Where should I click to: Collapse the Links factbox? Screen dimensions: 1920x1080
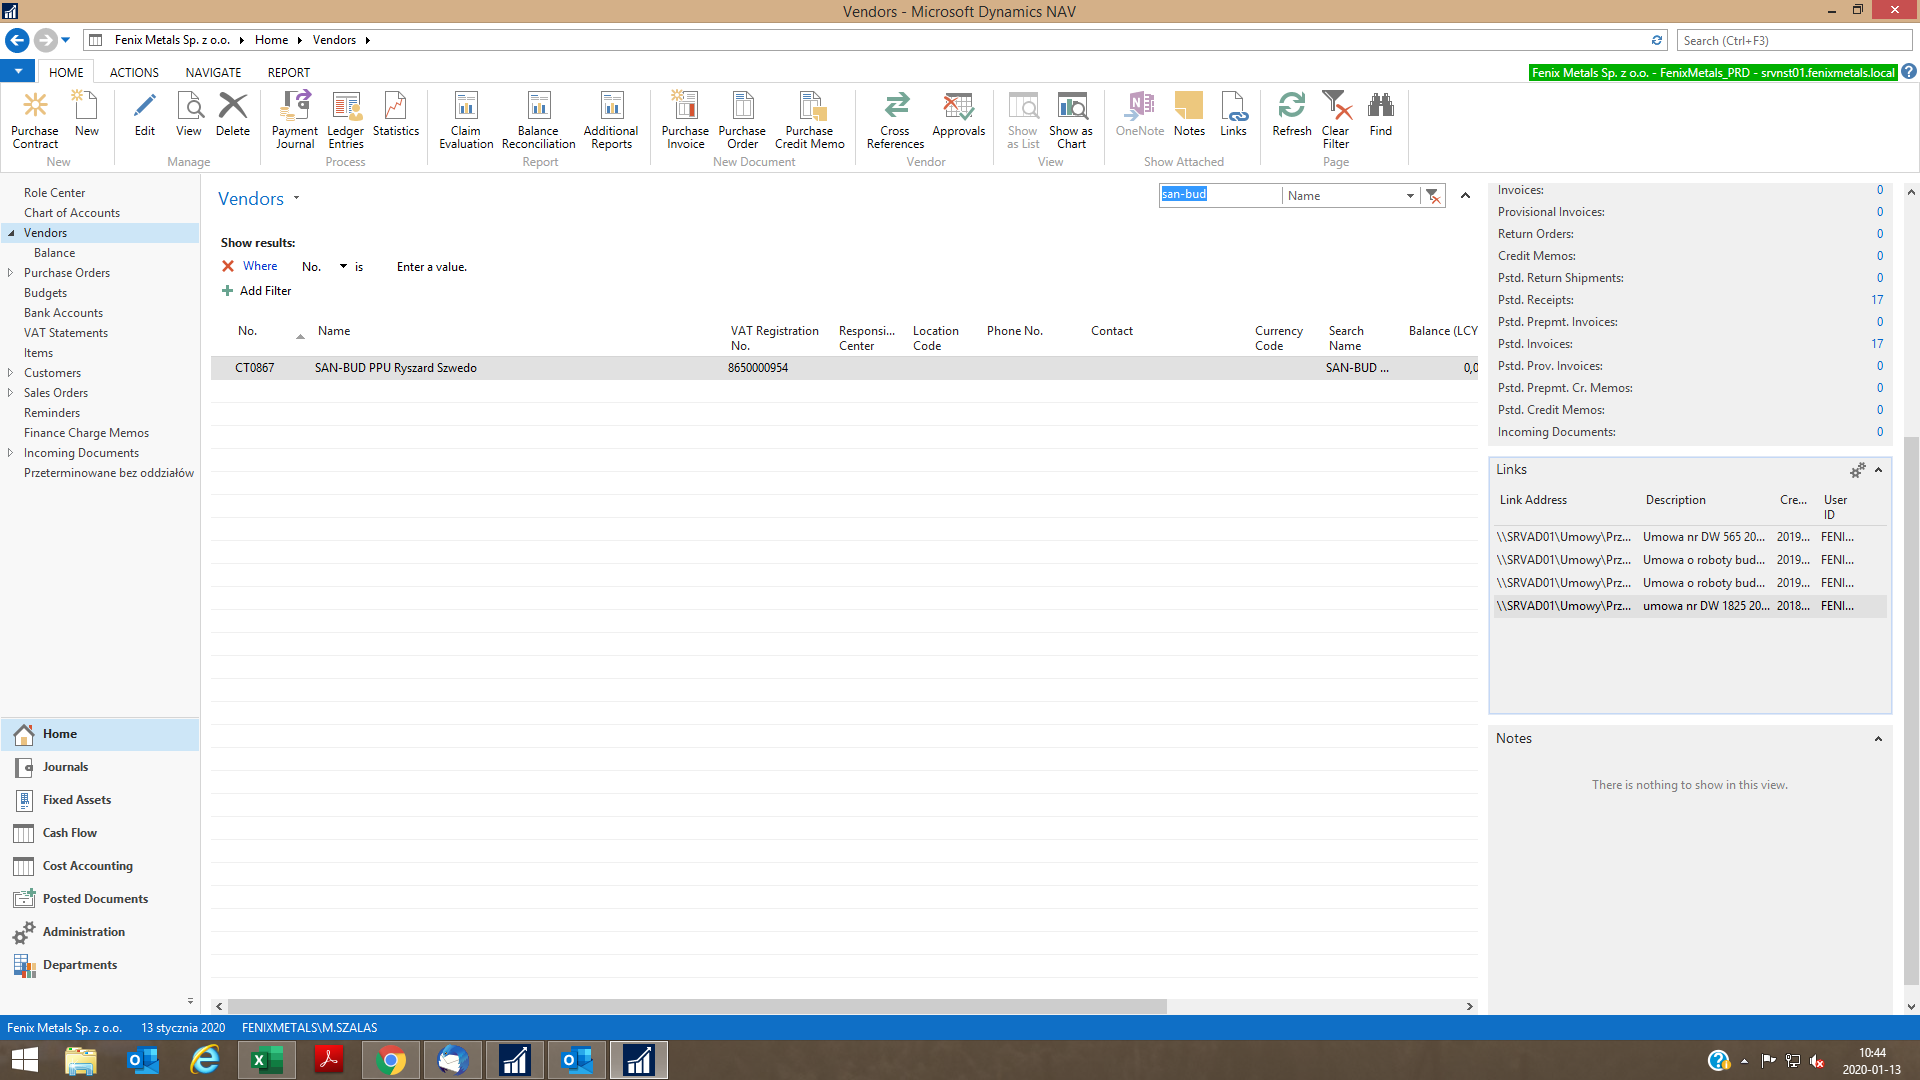[x=1878, y=470]
